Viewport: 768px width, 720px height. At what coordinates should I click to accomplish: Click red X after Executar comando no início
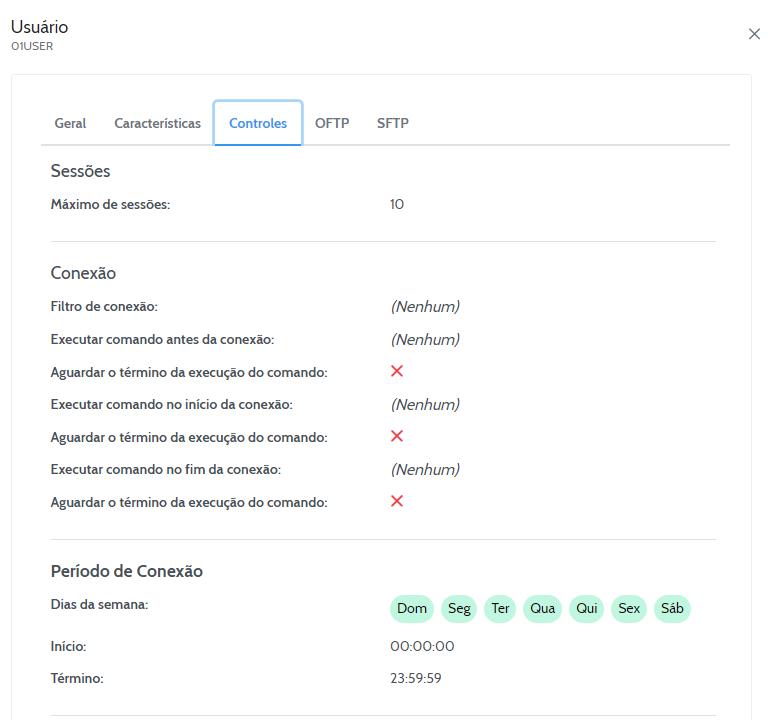tap(397, 436)
